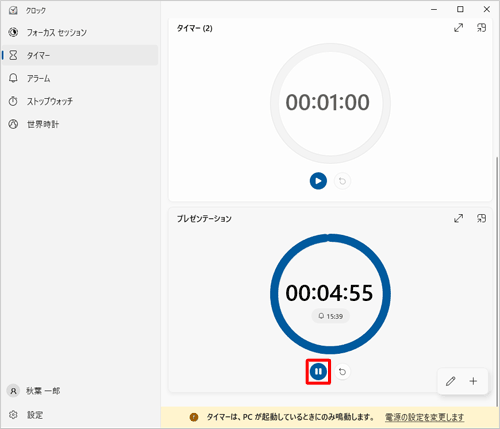Start the タイマー (2) countdown
This screenshot has width=500, height=429.
pos(318,181)
